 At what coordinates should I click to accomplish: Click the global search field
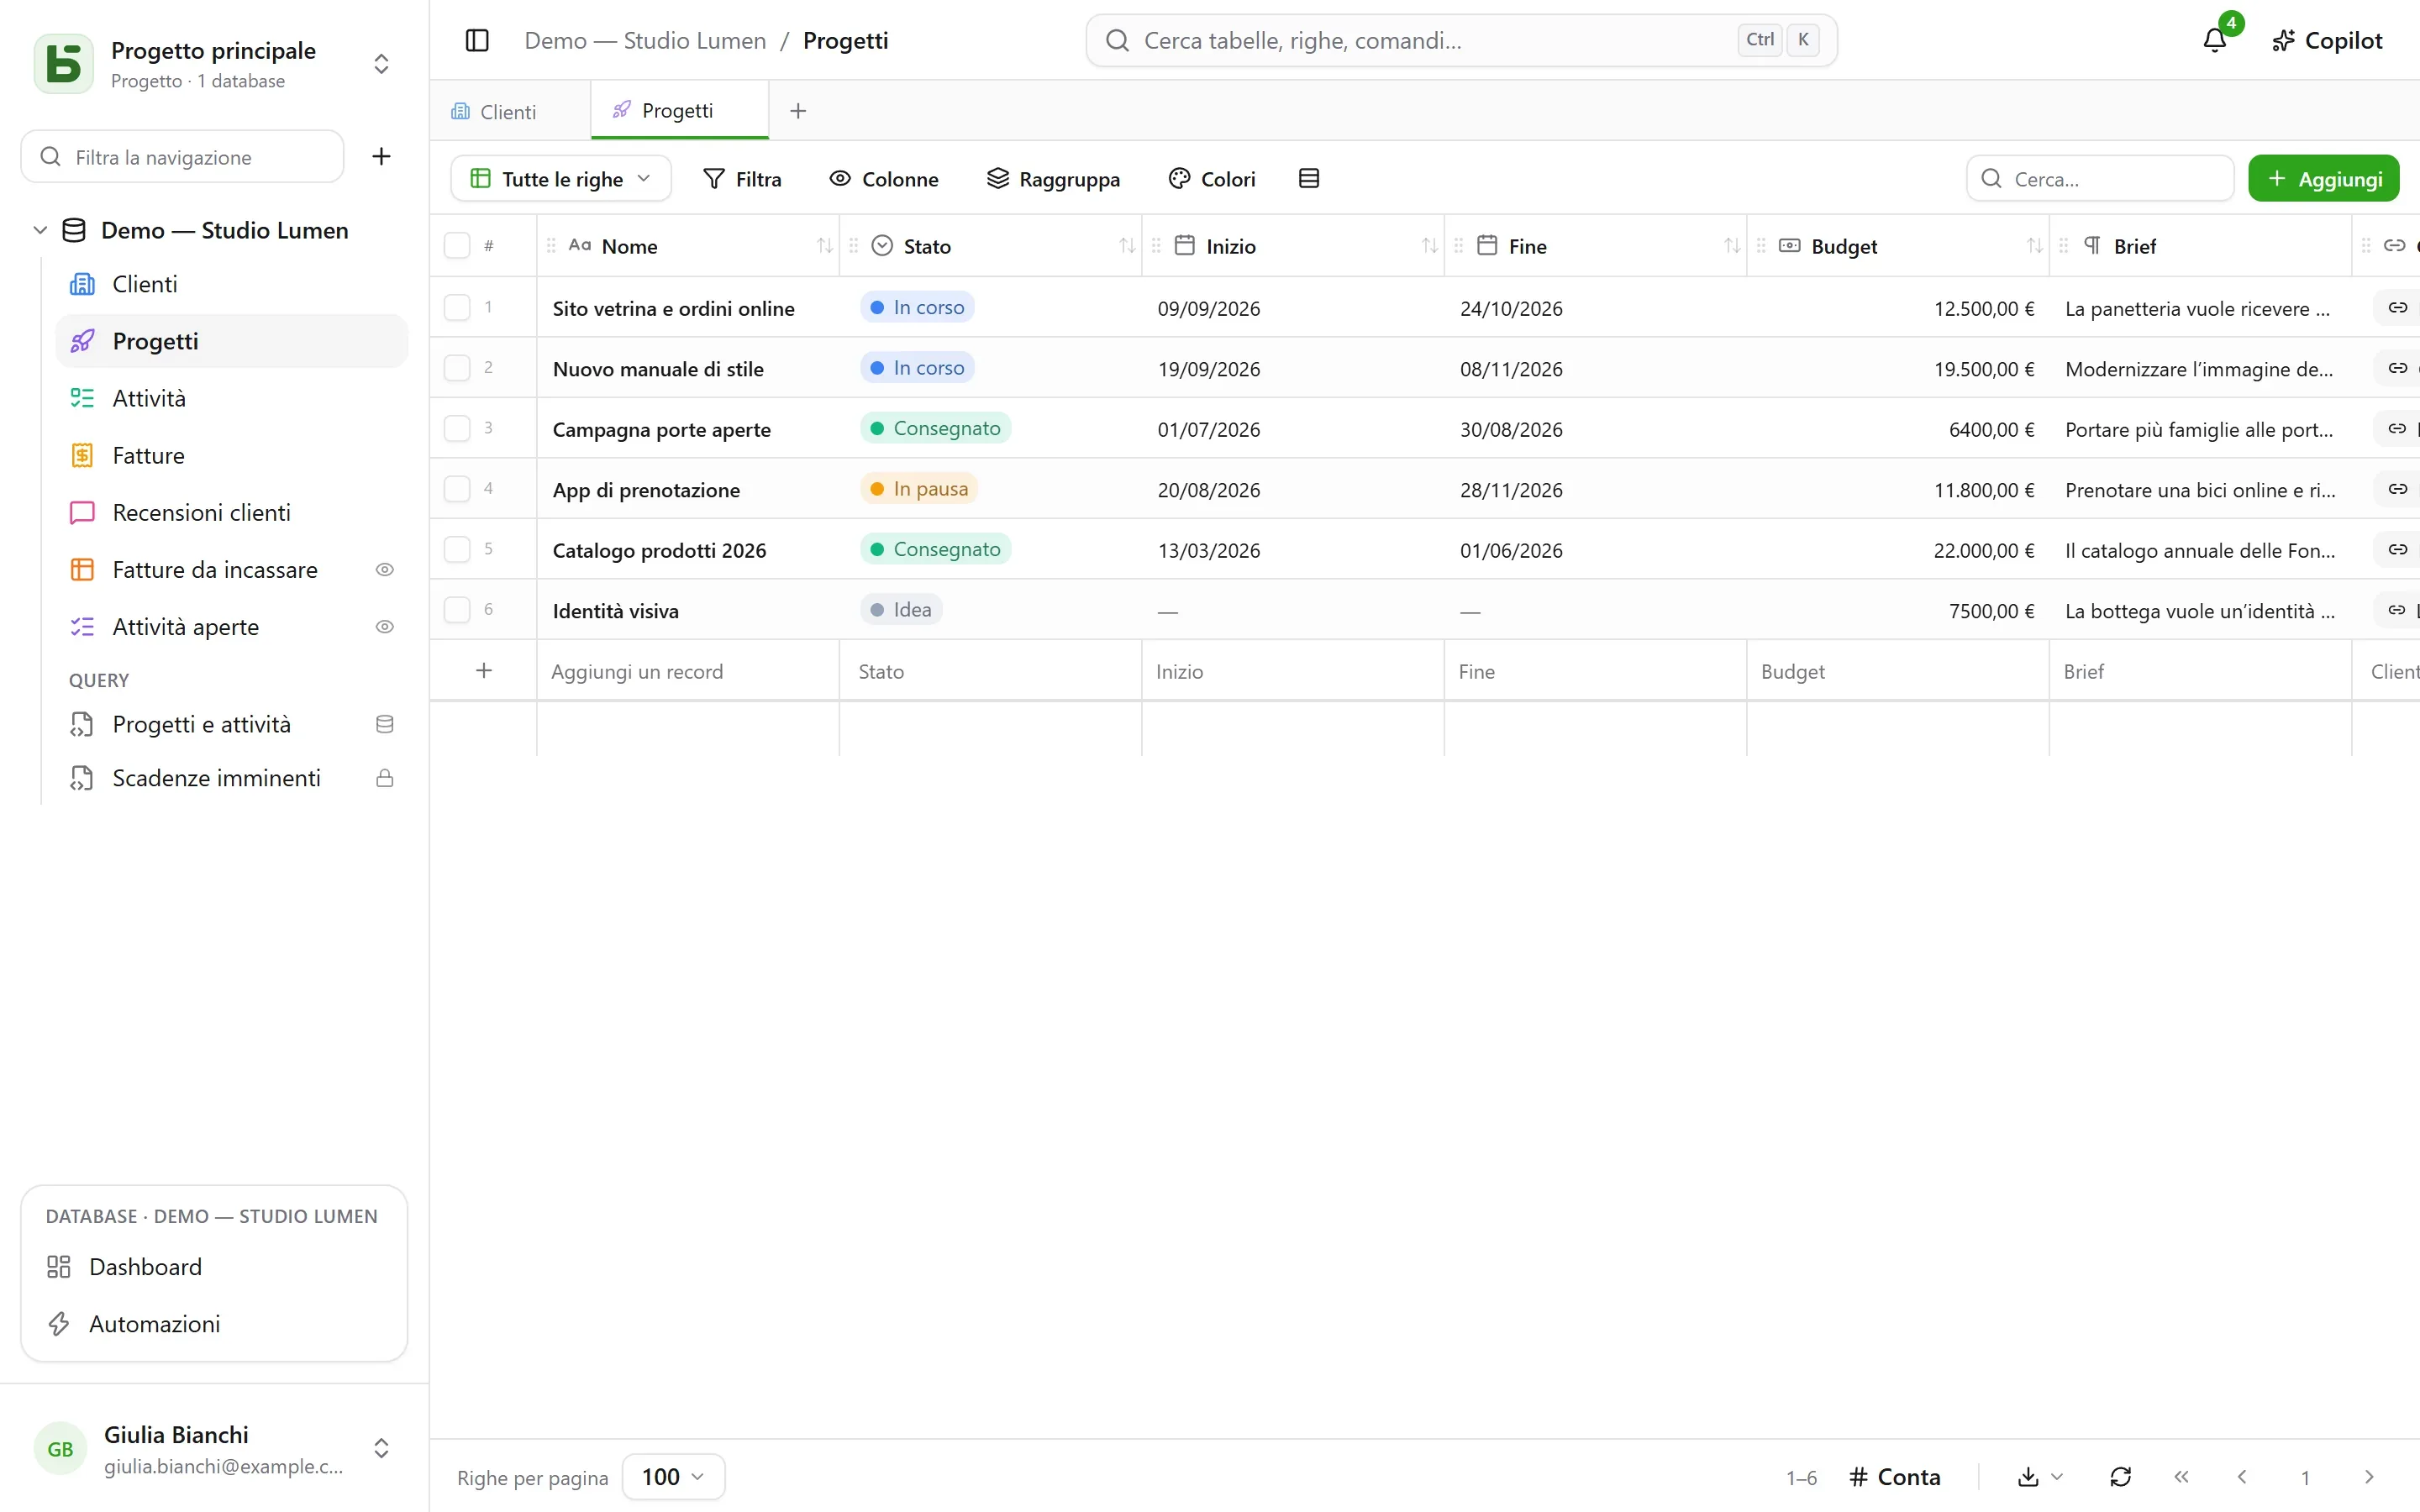tap(1461, 40)
